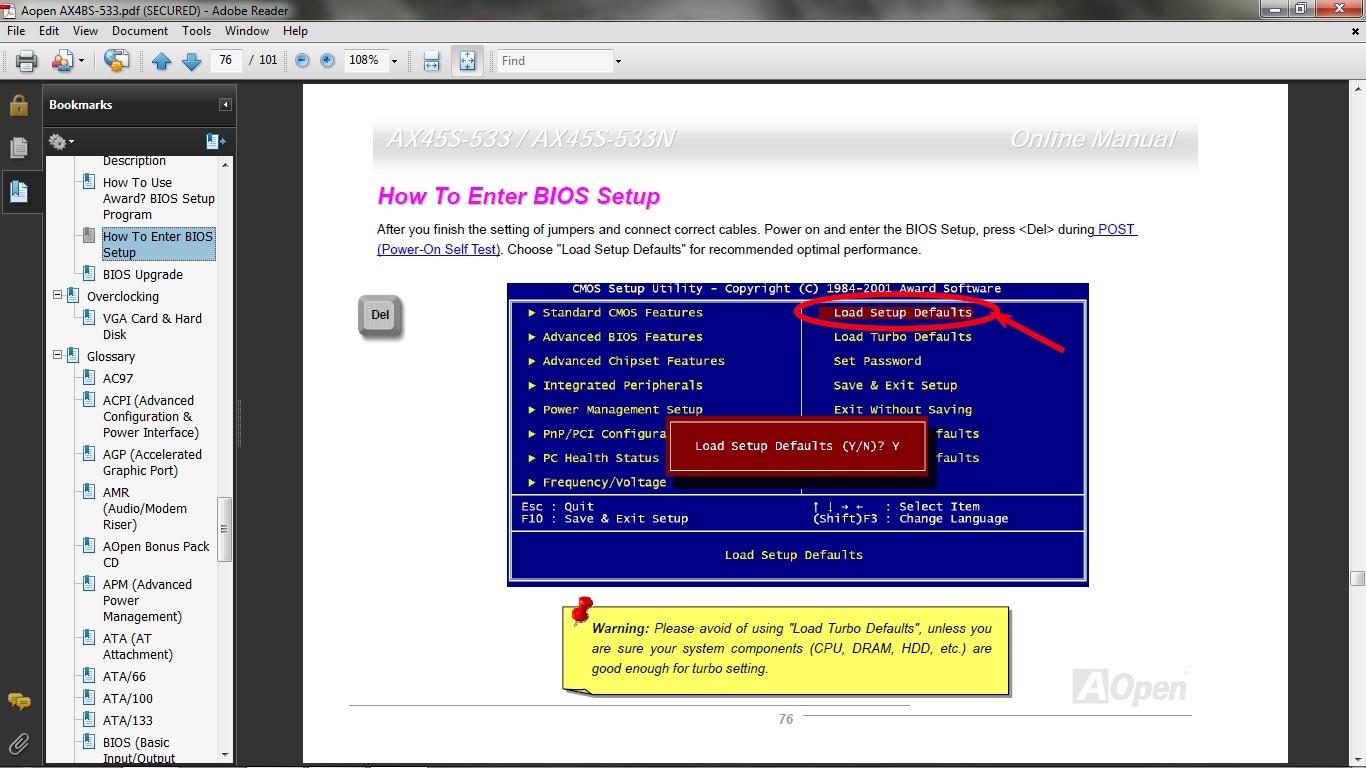Open the bookmarks options gear menu
The image size is (1366, 768).
(x=61, y=141)
